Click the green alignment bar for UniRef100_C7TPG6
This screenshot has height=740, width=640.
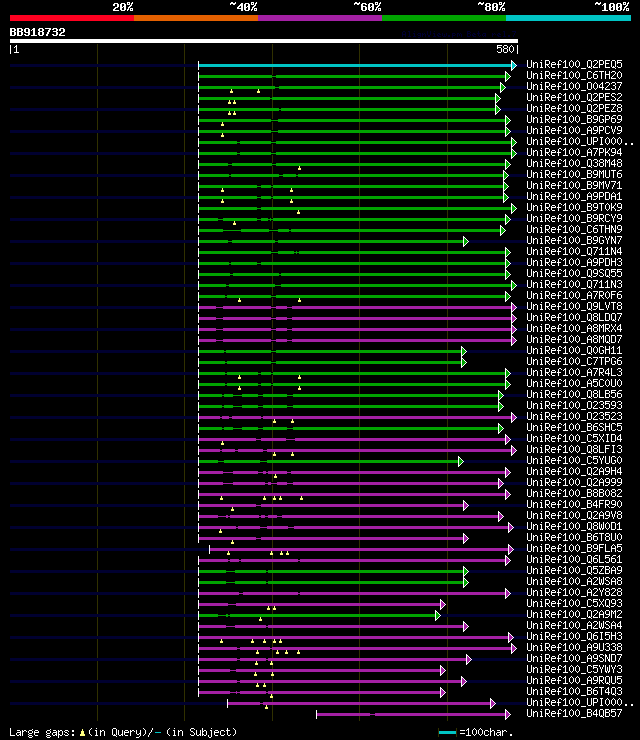click(332, 362)
